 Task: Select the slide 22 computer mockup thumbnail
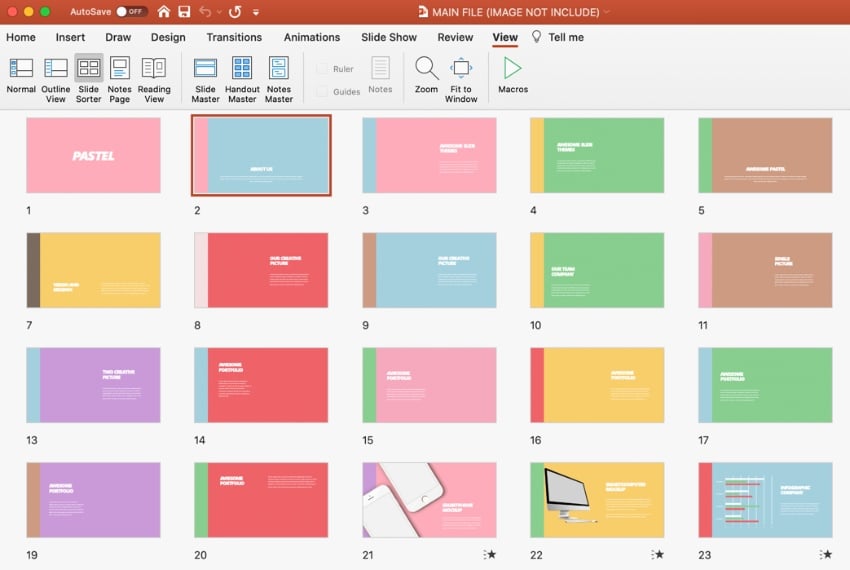[x=597, y=500]
